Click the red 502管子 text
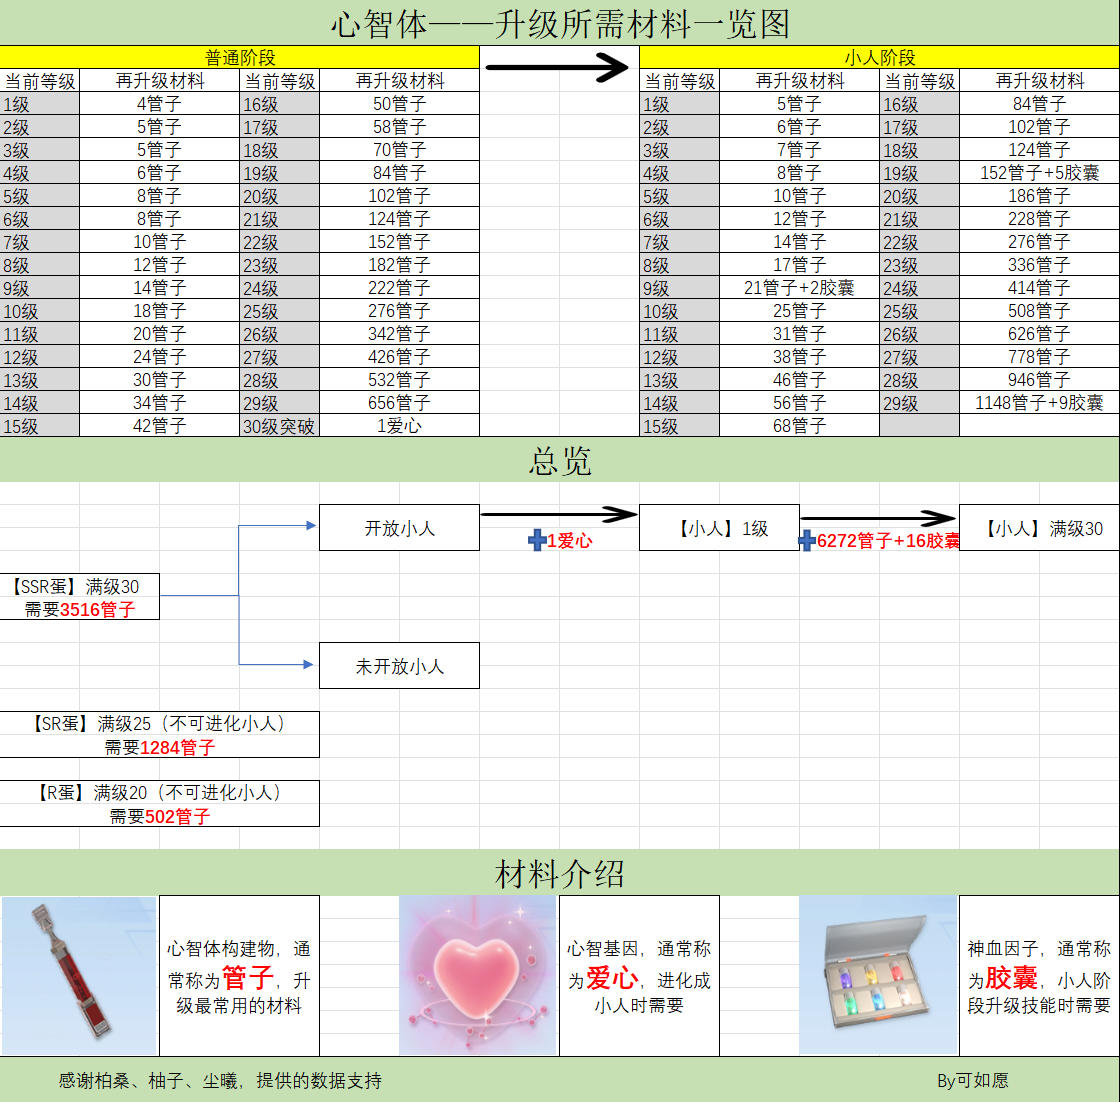This screenshot has height=1102, width=1120. (177, 816)
